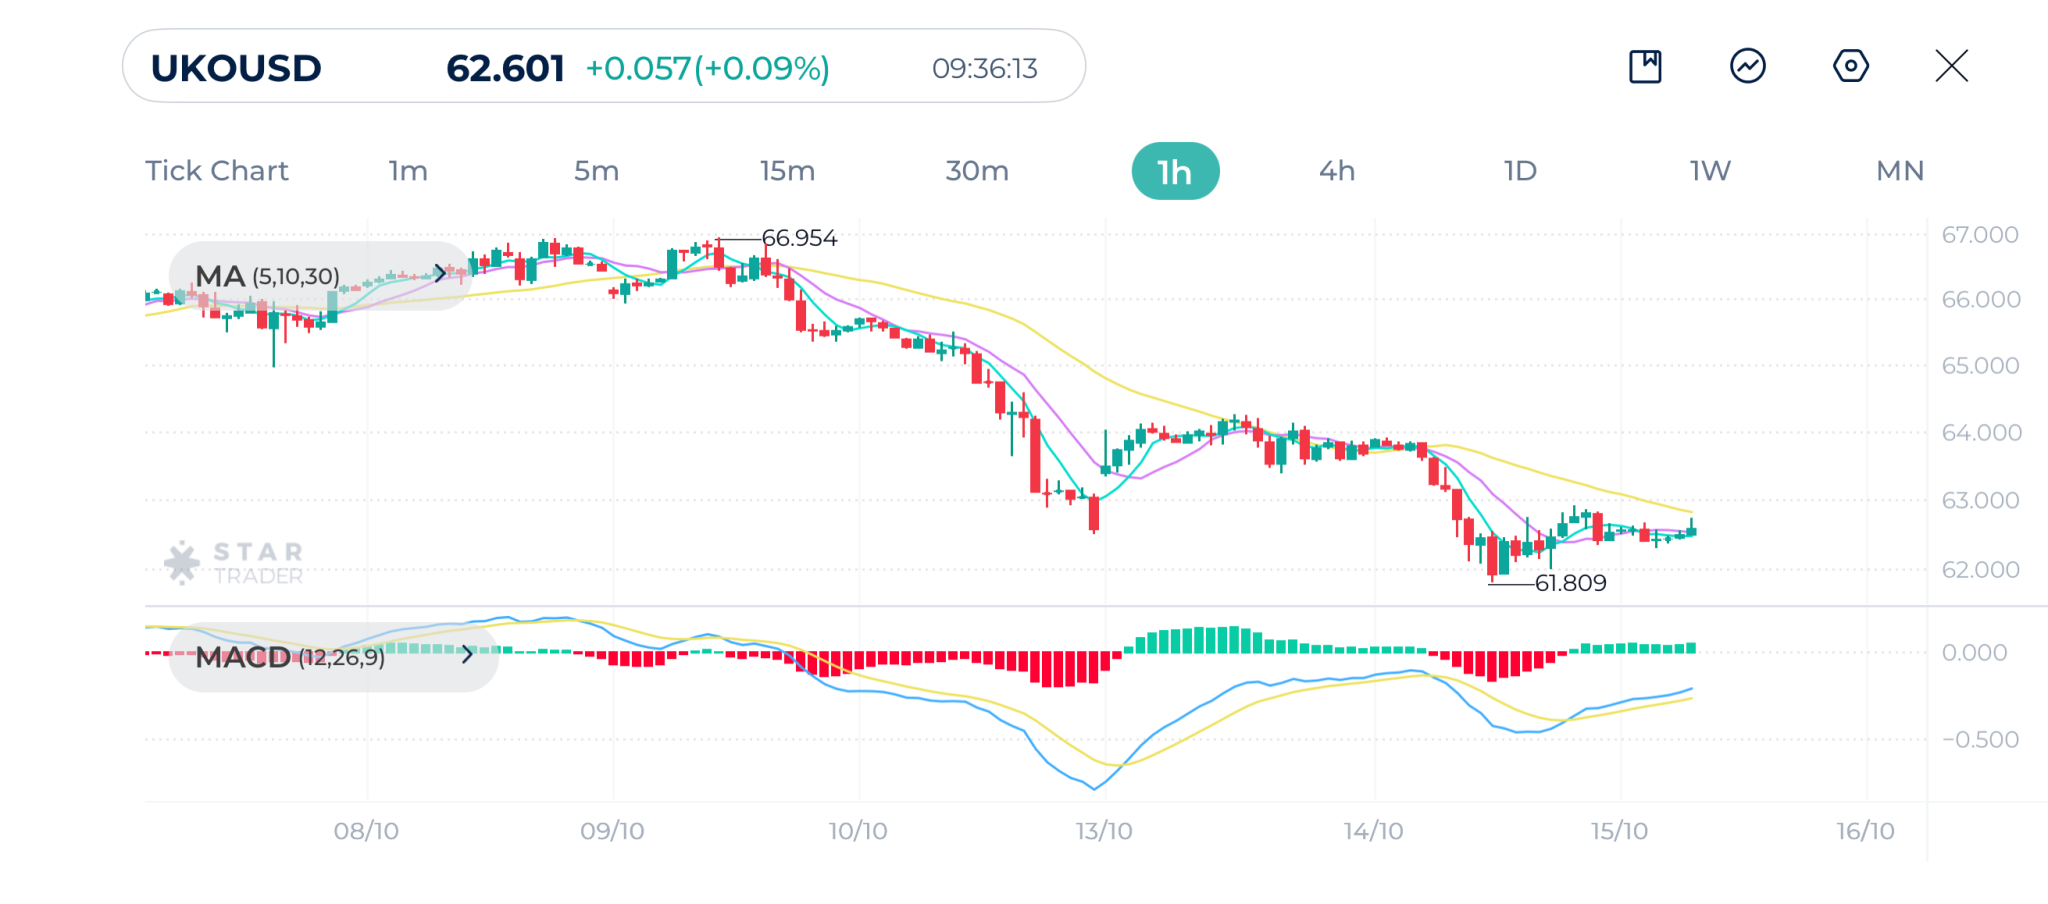The width and height of the screenshot is (2048, 904).
Task: Choose the 1W weekly timeframe
Action: (x=1710, y=171)
